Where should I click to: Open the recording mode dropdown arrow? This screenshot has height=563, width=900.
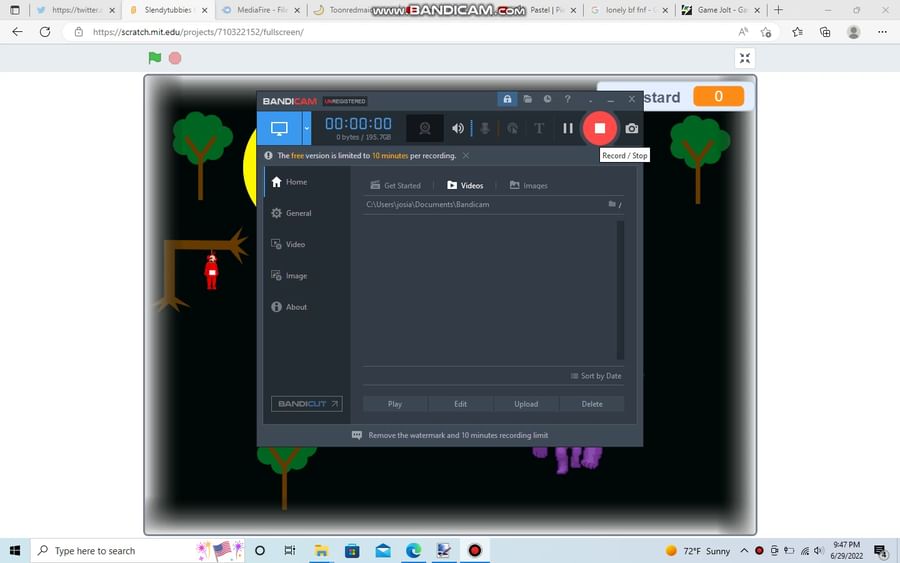click(307, 128)
